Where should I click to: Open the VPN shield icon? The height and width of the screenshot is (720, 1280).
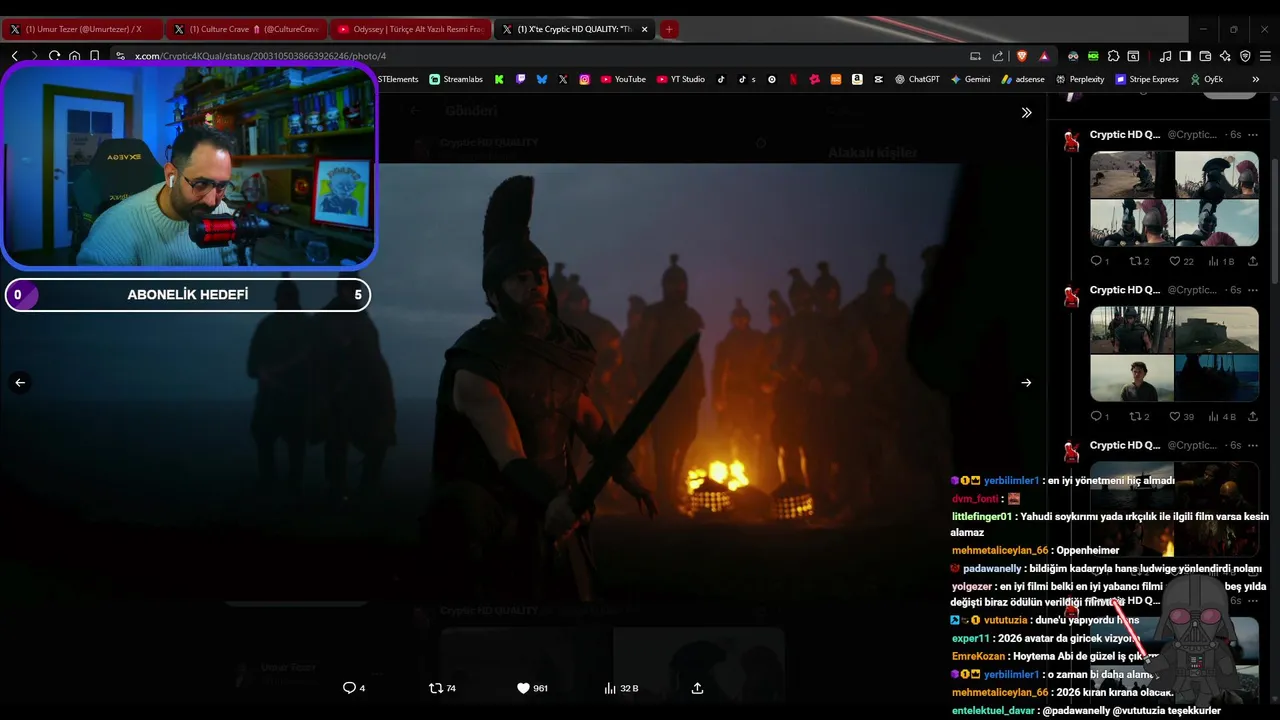(x=1245, y=56)
